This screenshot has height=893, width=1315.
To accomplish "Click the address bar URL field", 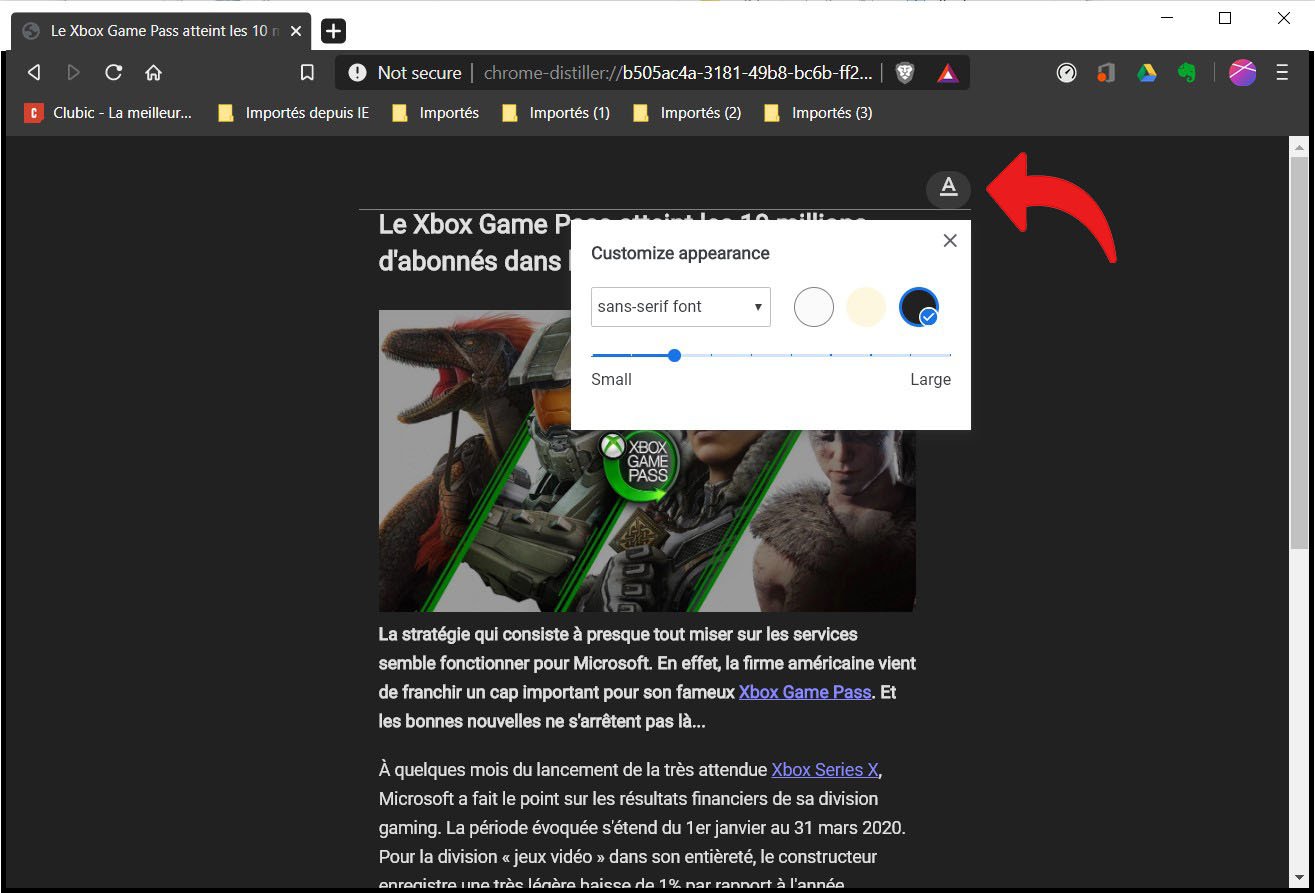I will coord(678,72).
